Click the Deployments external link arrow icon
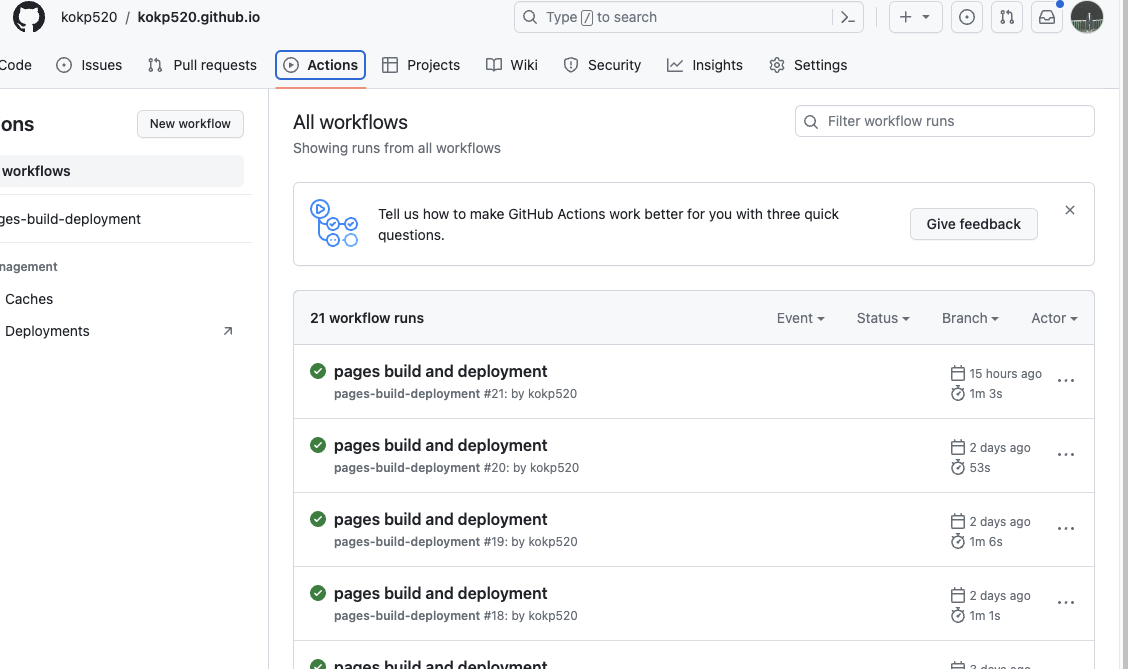This screenshot has height=669, width=1128. [228, 331]
